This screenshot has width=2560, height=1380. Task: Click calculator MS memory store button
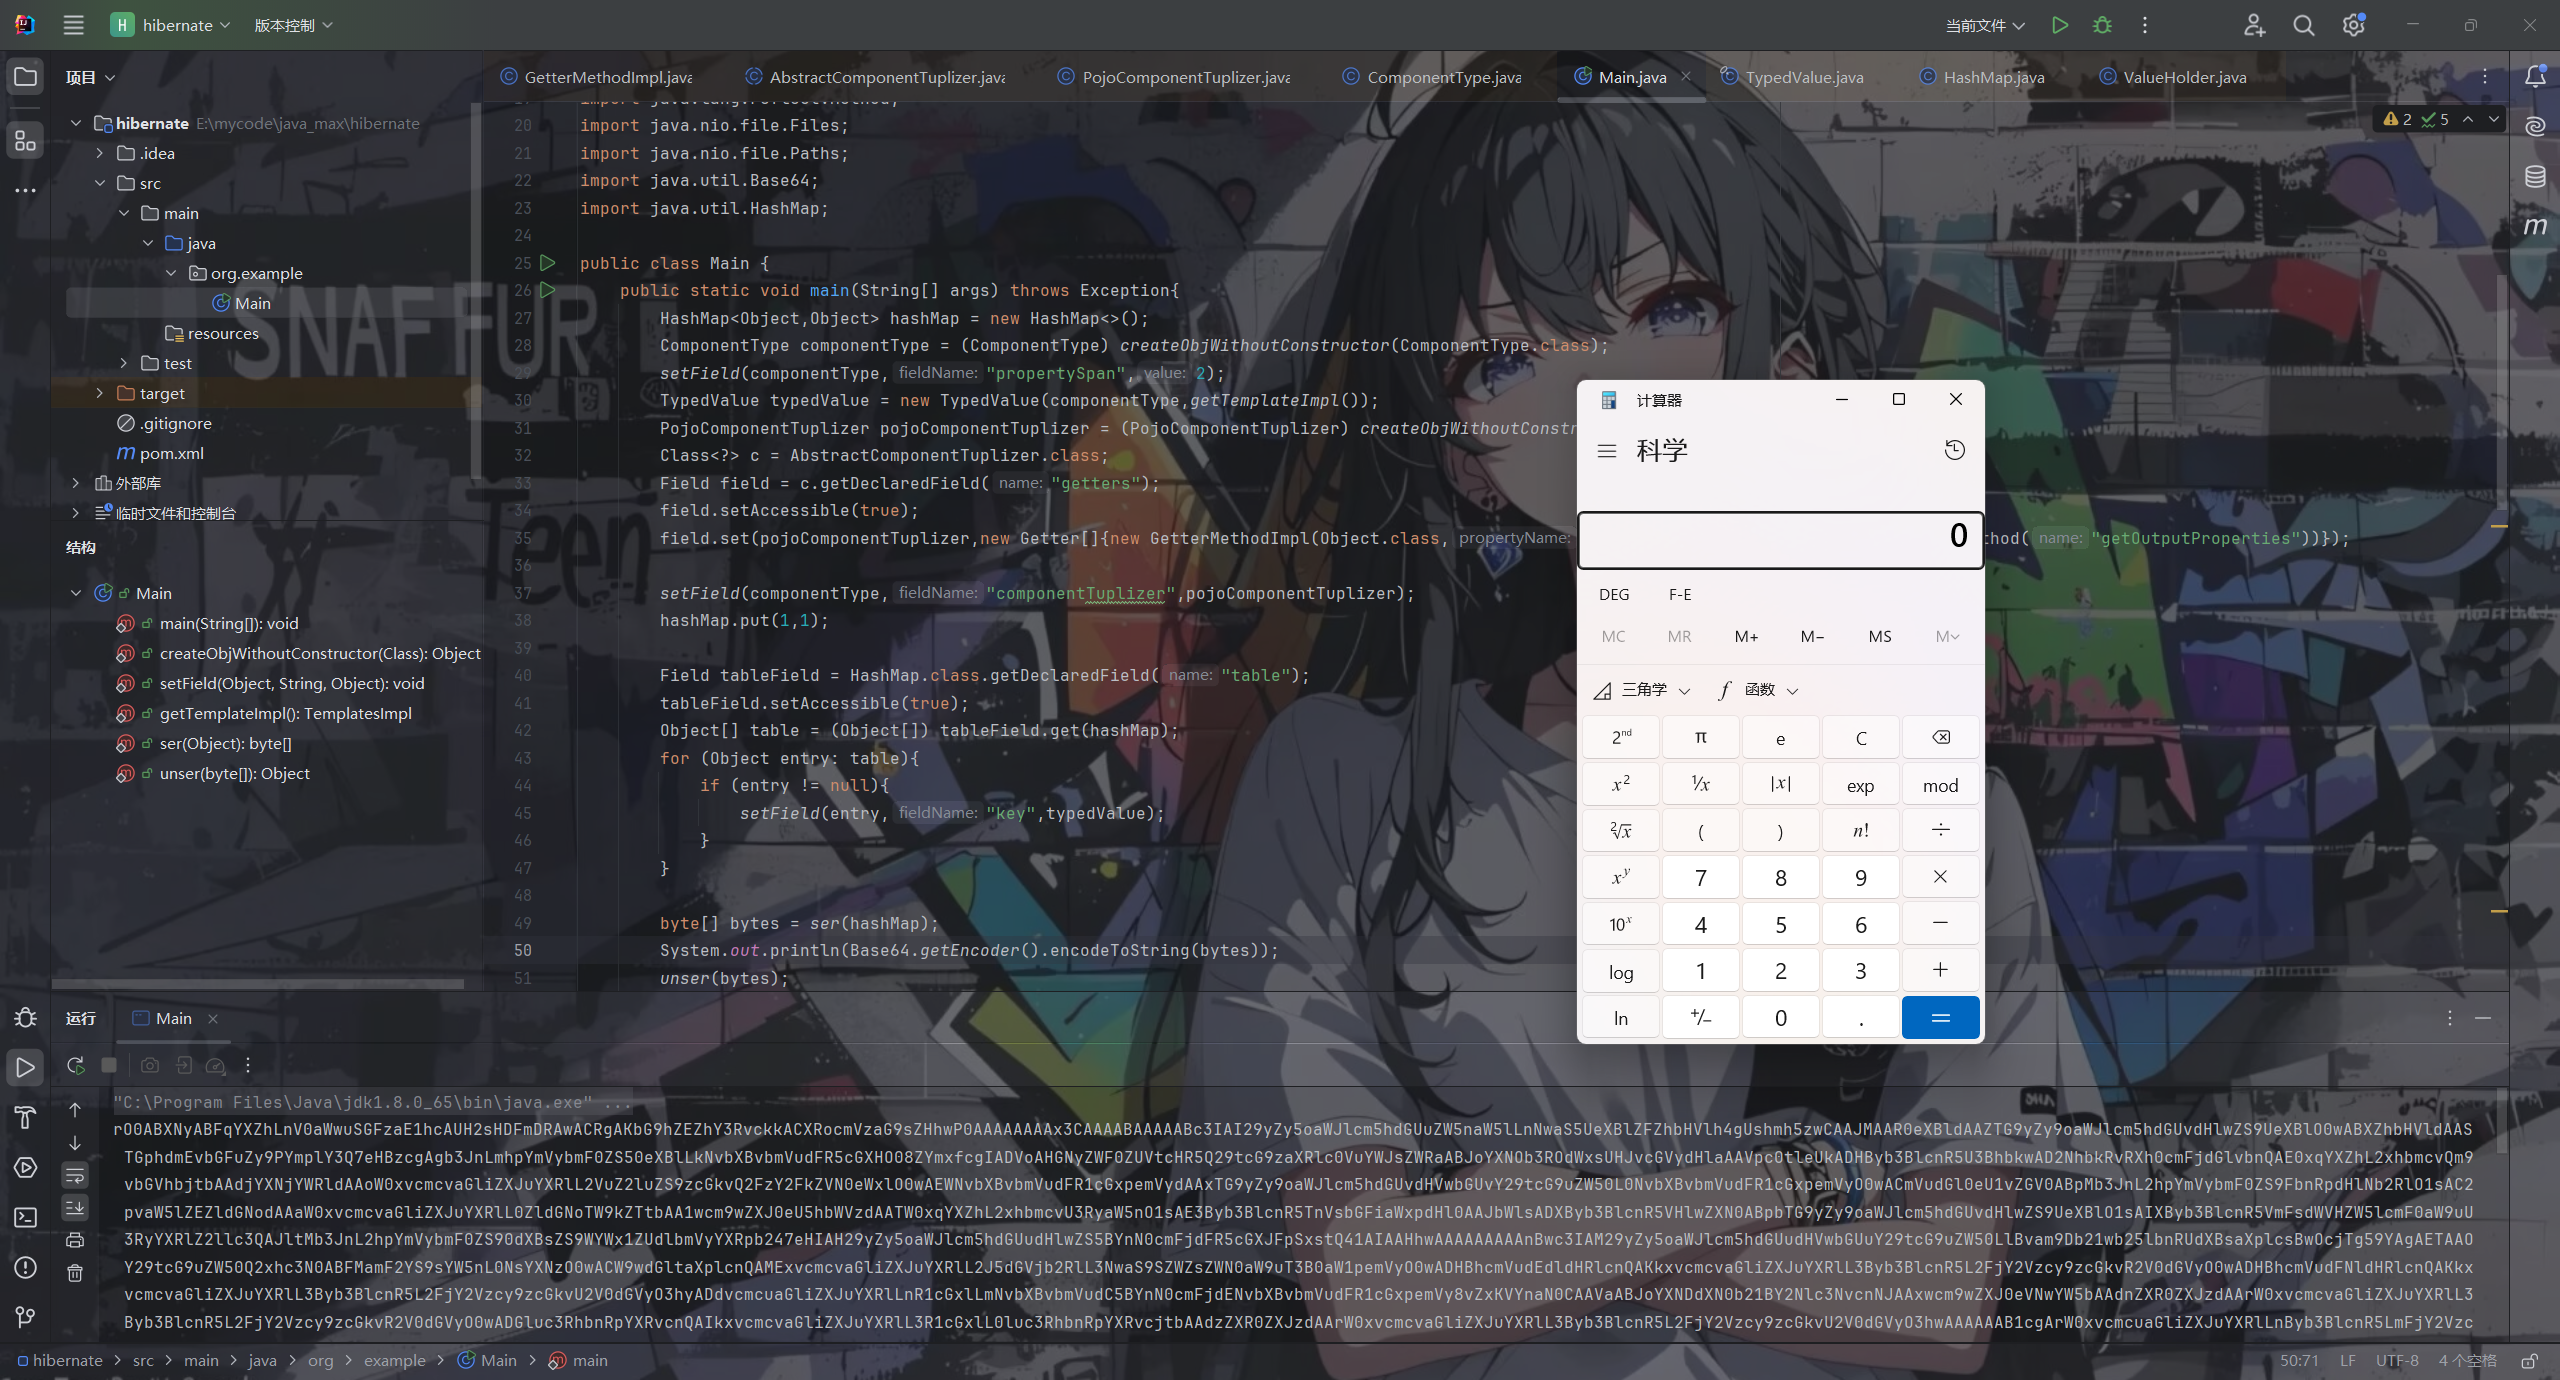click(1880, 636)
